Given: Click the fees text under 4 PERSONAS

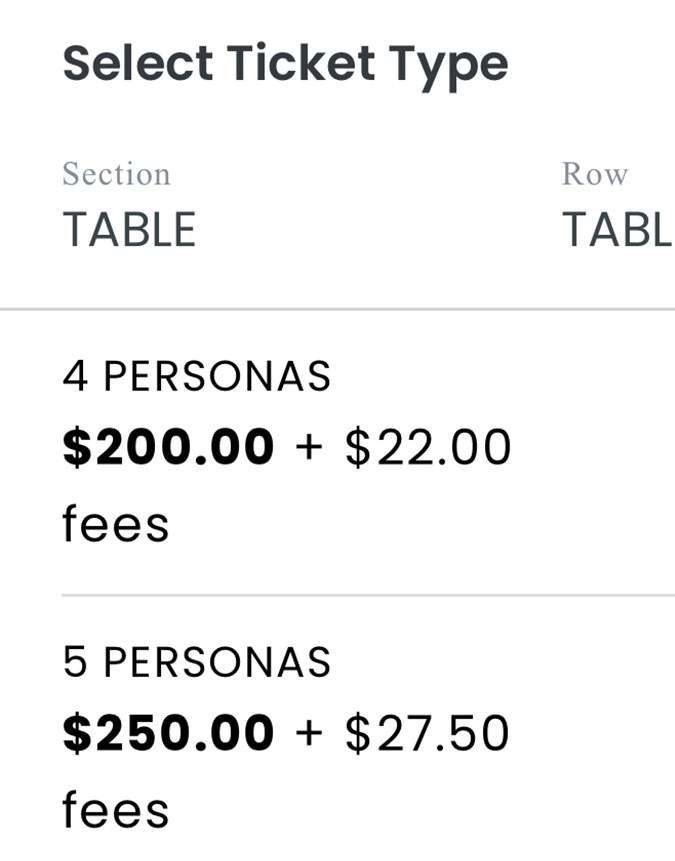Looking at the screenshot, I should (115, 523).
